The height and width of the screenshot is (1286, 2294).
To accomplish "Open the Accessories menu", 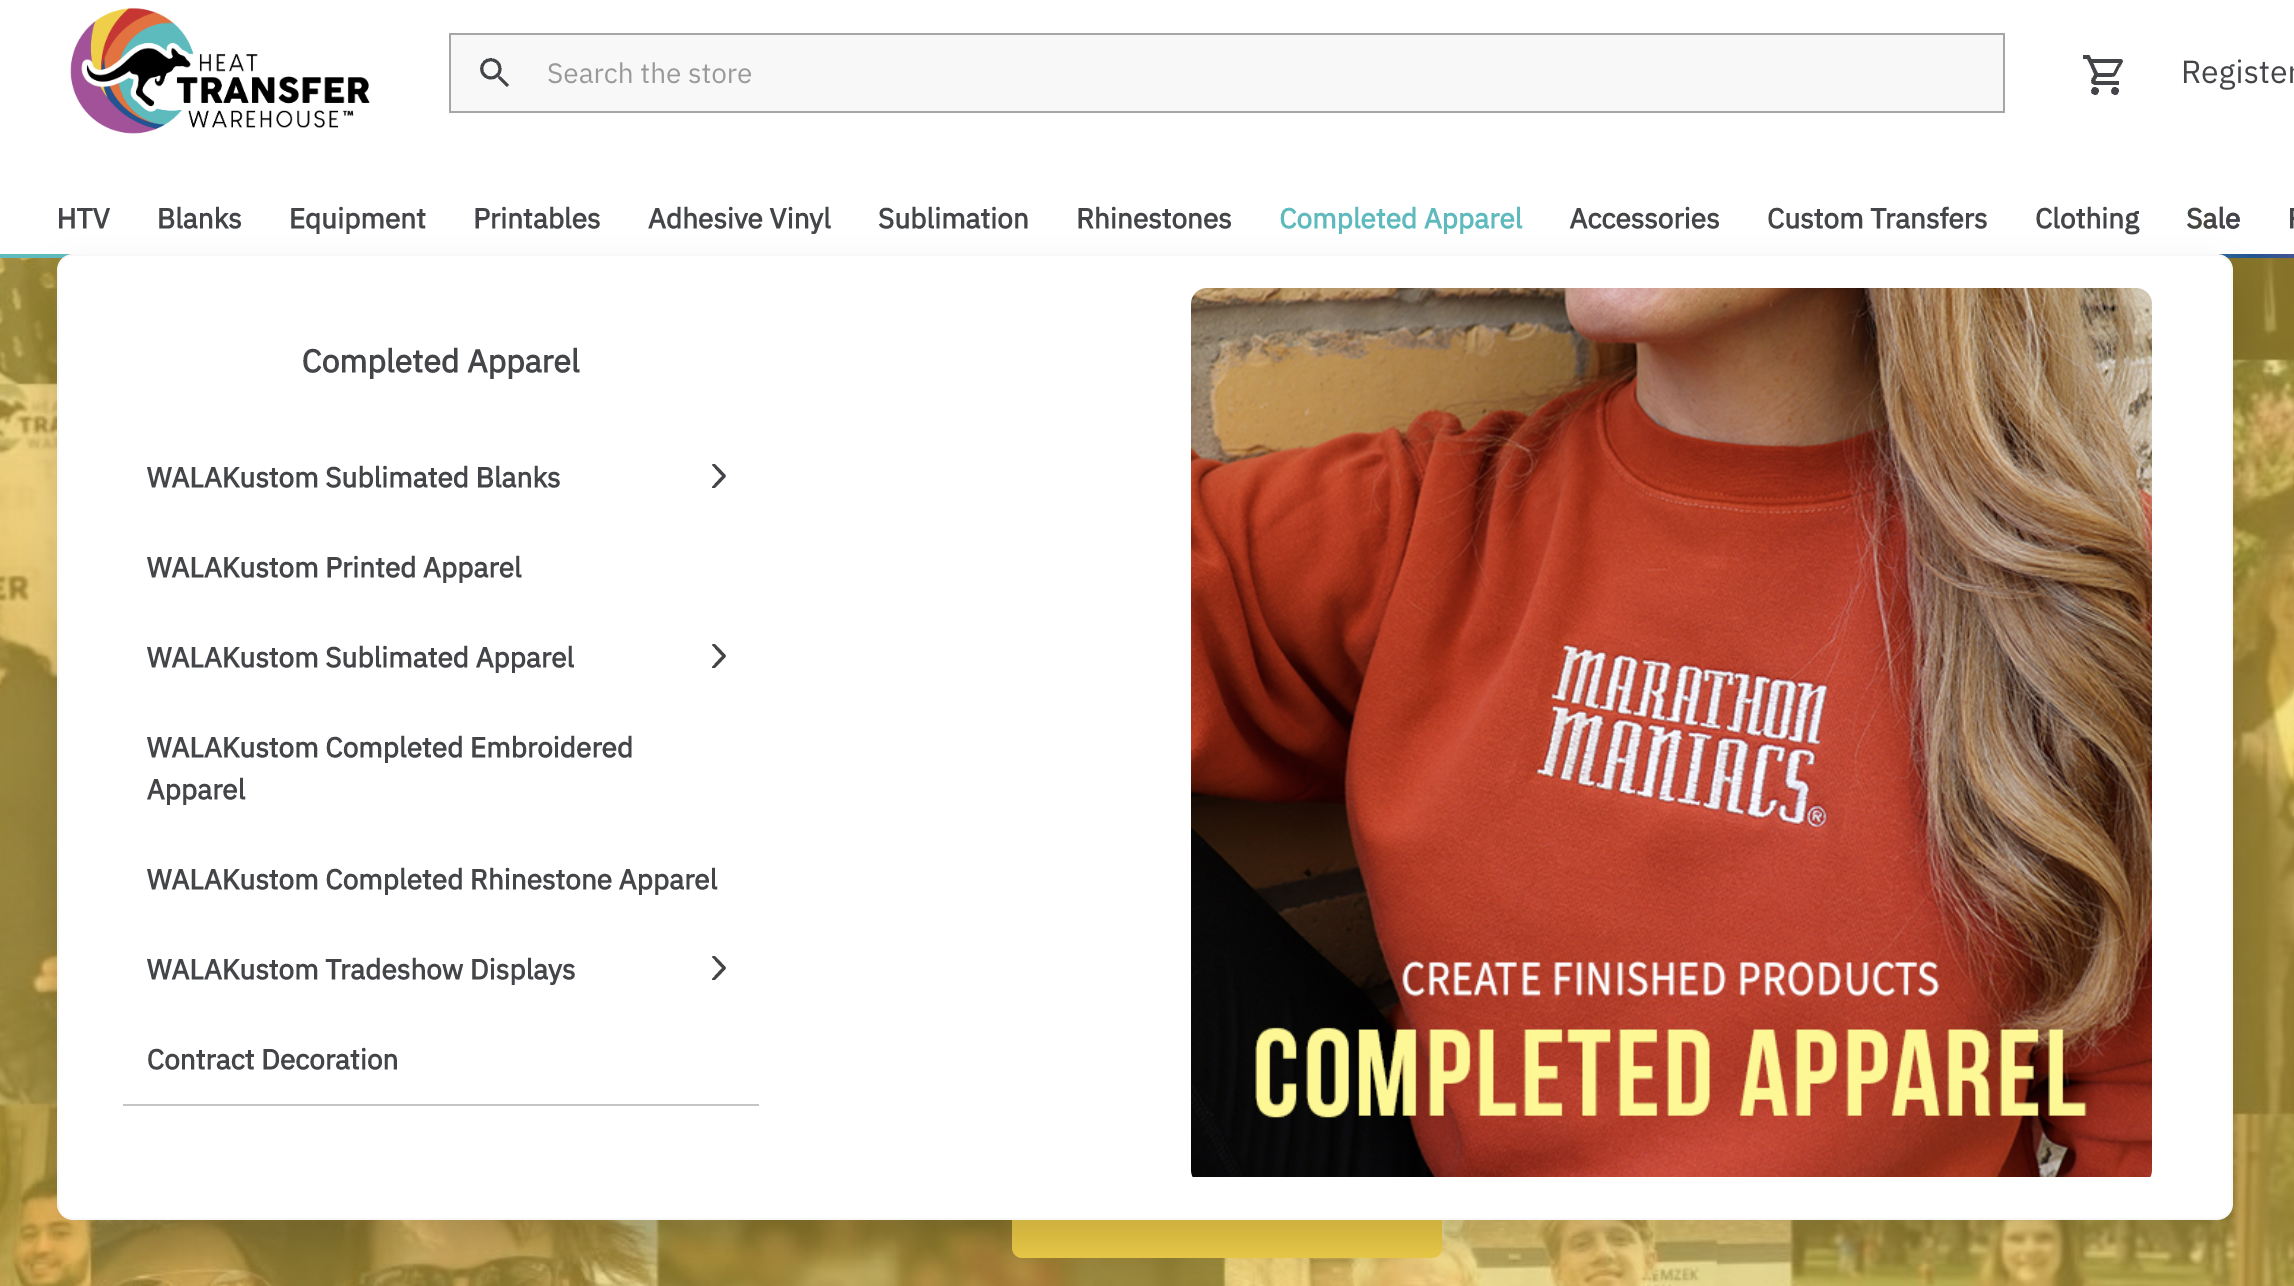I will pos(1644,218).
